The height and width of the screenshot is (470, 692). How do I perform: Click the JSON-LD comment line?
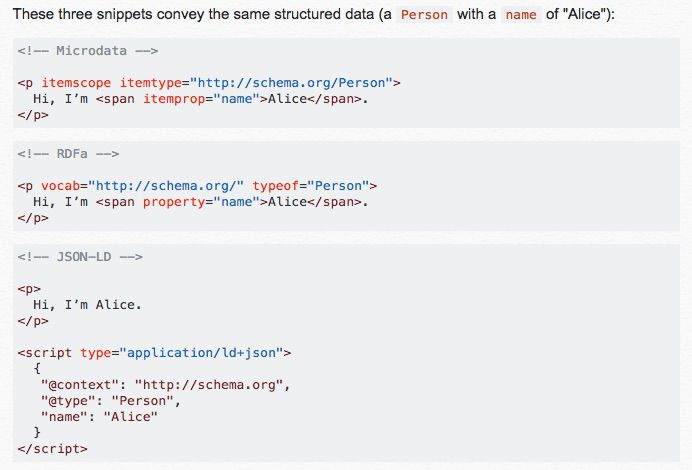click(x=80, y=257)
